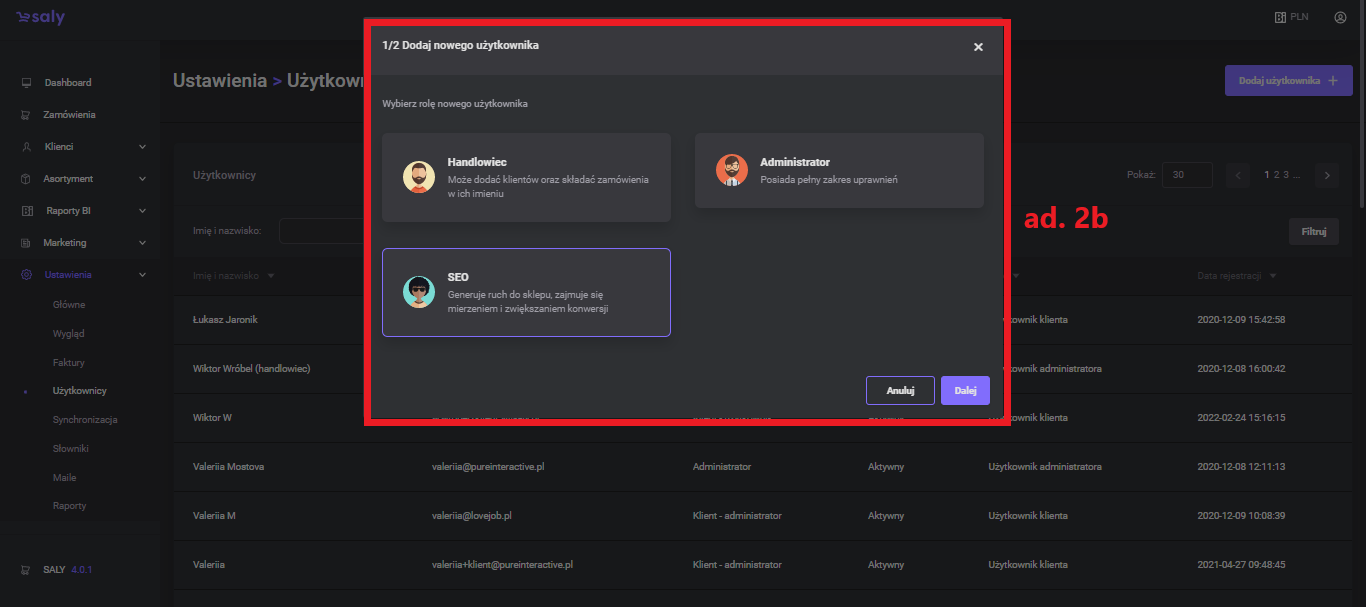This screenshot has height=607, width=1366.
Task: Click the SEO avatar icon
Action: tap(419, 292)
